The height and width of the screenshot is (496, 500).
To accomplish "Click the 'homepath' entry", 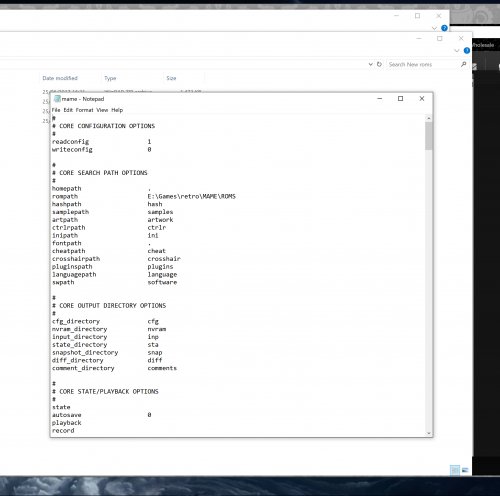I will (x=67, y=189).
